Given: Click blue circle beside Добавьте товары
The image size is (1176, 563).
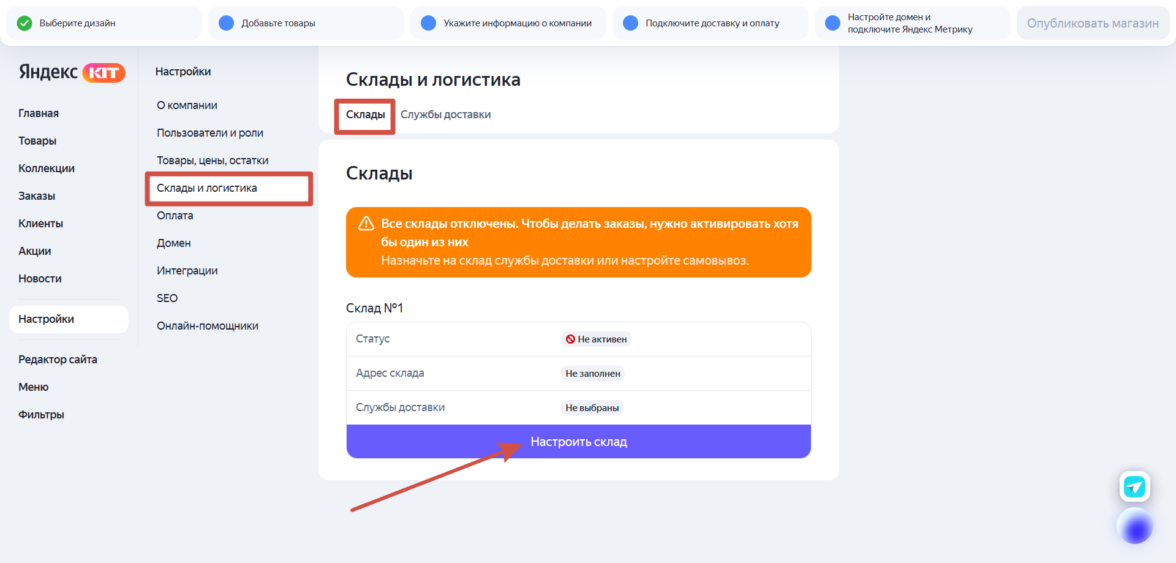Looking at the screenshot, I should pos(226,23).
